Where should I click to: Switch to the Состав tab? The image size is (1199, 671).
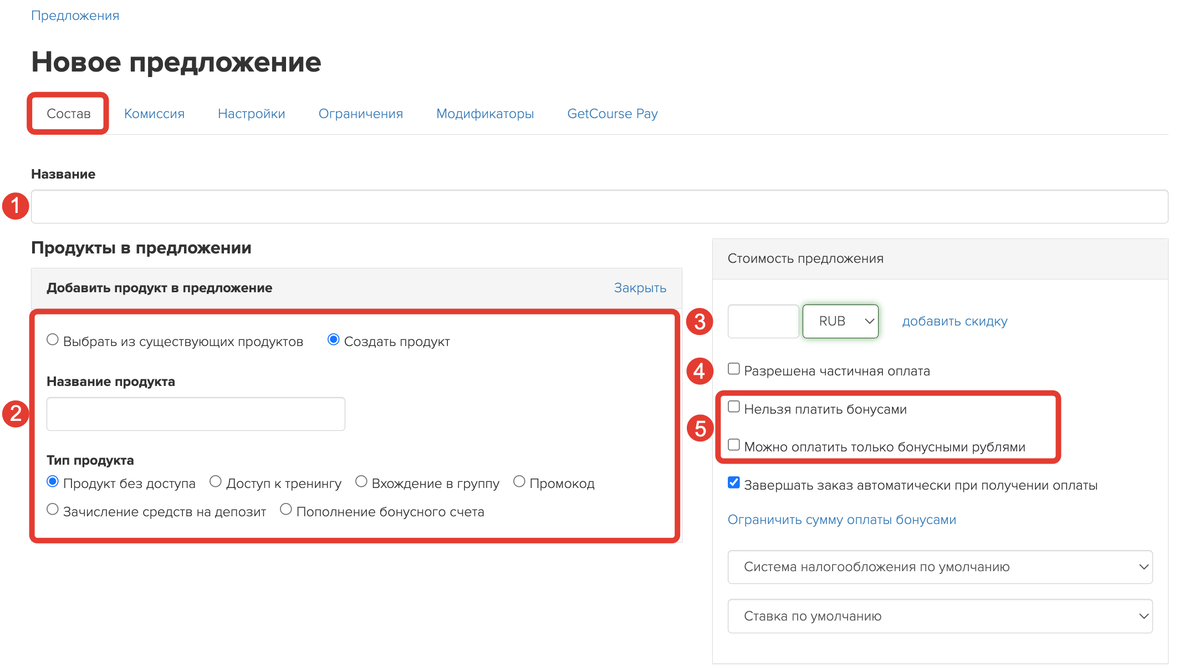(x=68, y=114)
